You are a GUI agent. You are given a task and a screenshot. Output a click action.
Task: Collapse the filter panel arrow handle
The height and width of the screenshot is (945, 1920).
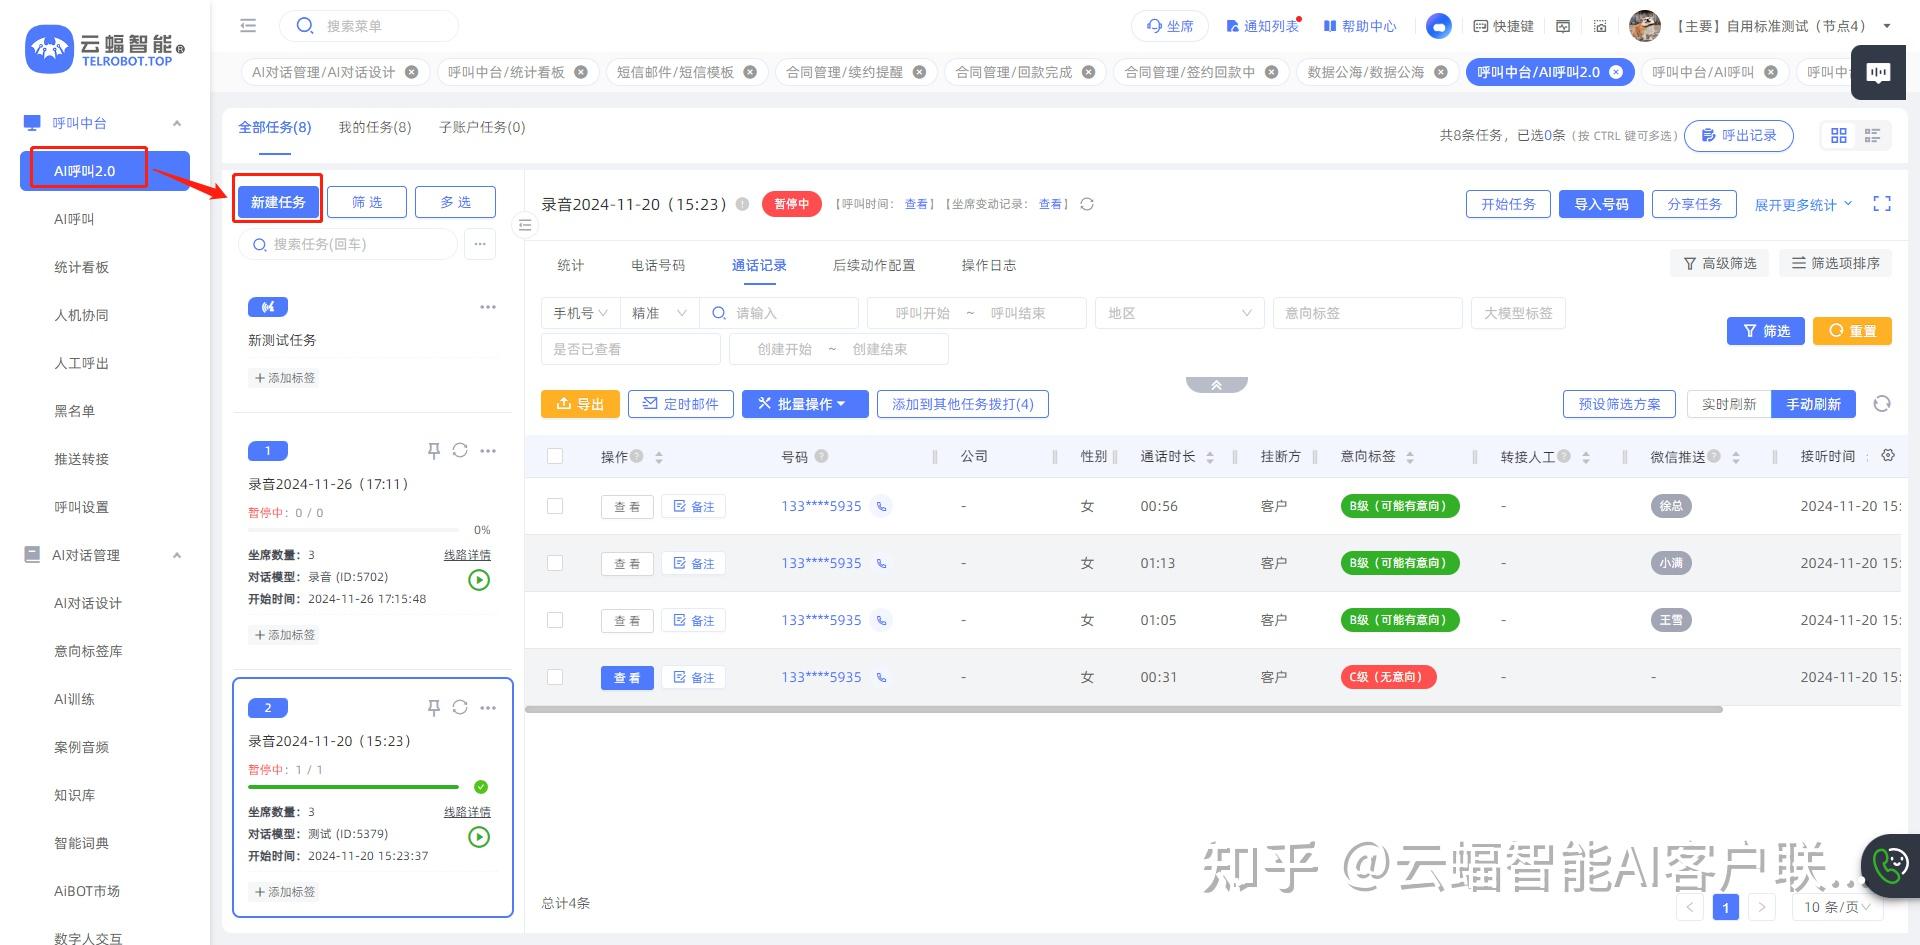1216,385
